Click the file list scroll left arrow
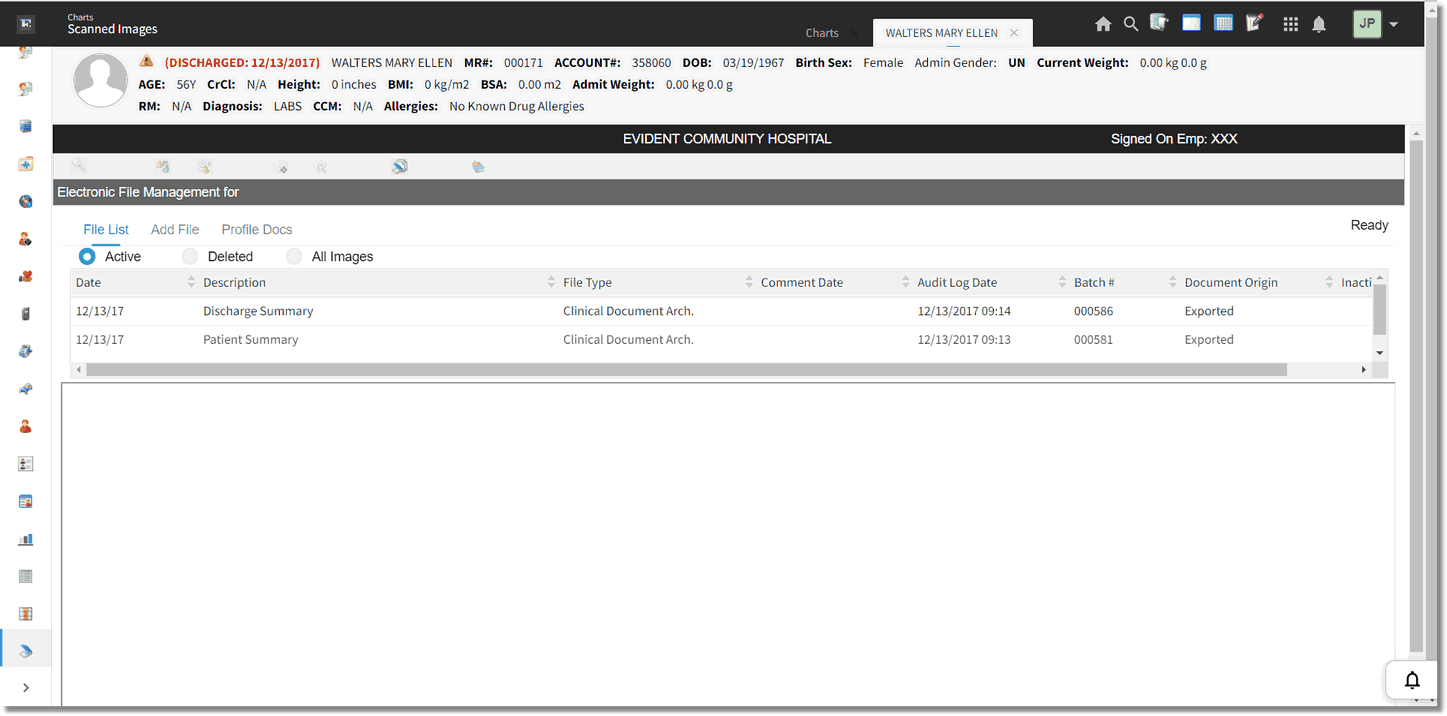Image resolution: width=1447 pixels, height=716 pixels. click(79, 370)
